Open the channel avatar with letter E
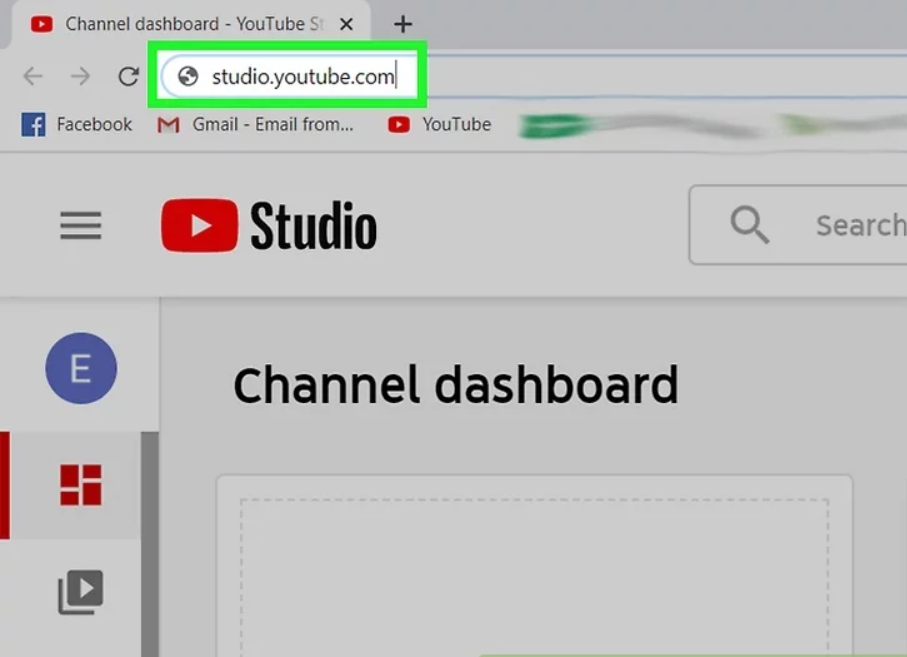The height and width of the screenshot is (657, 907). pos(81,368)
